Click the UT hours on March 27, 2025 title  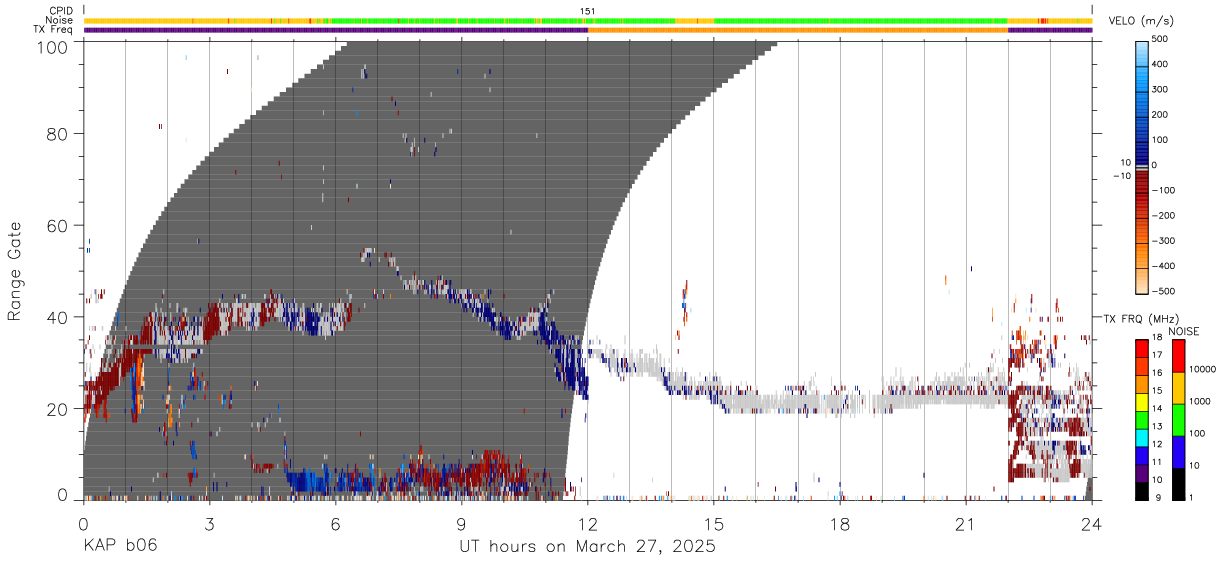587,547
